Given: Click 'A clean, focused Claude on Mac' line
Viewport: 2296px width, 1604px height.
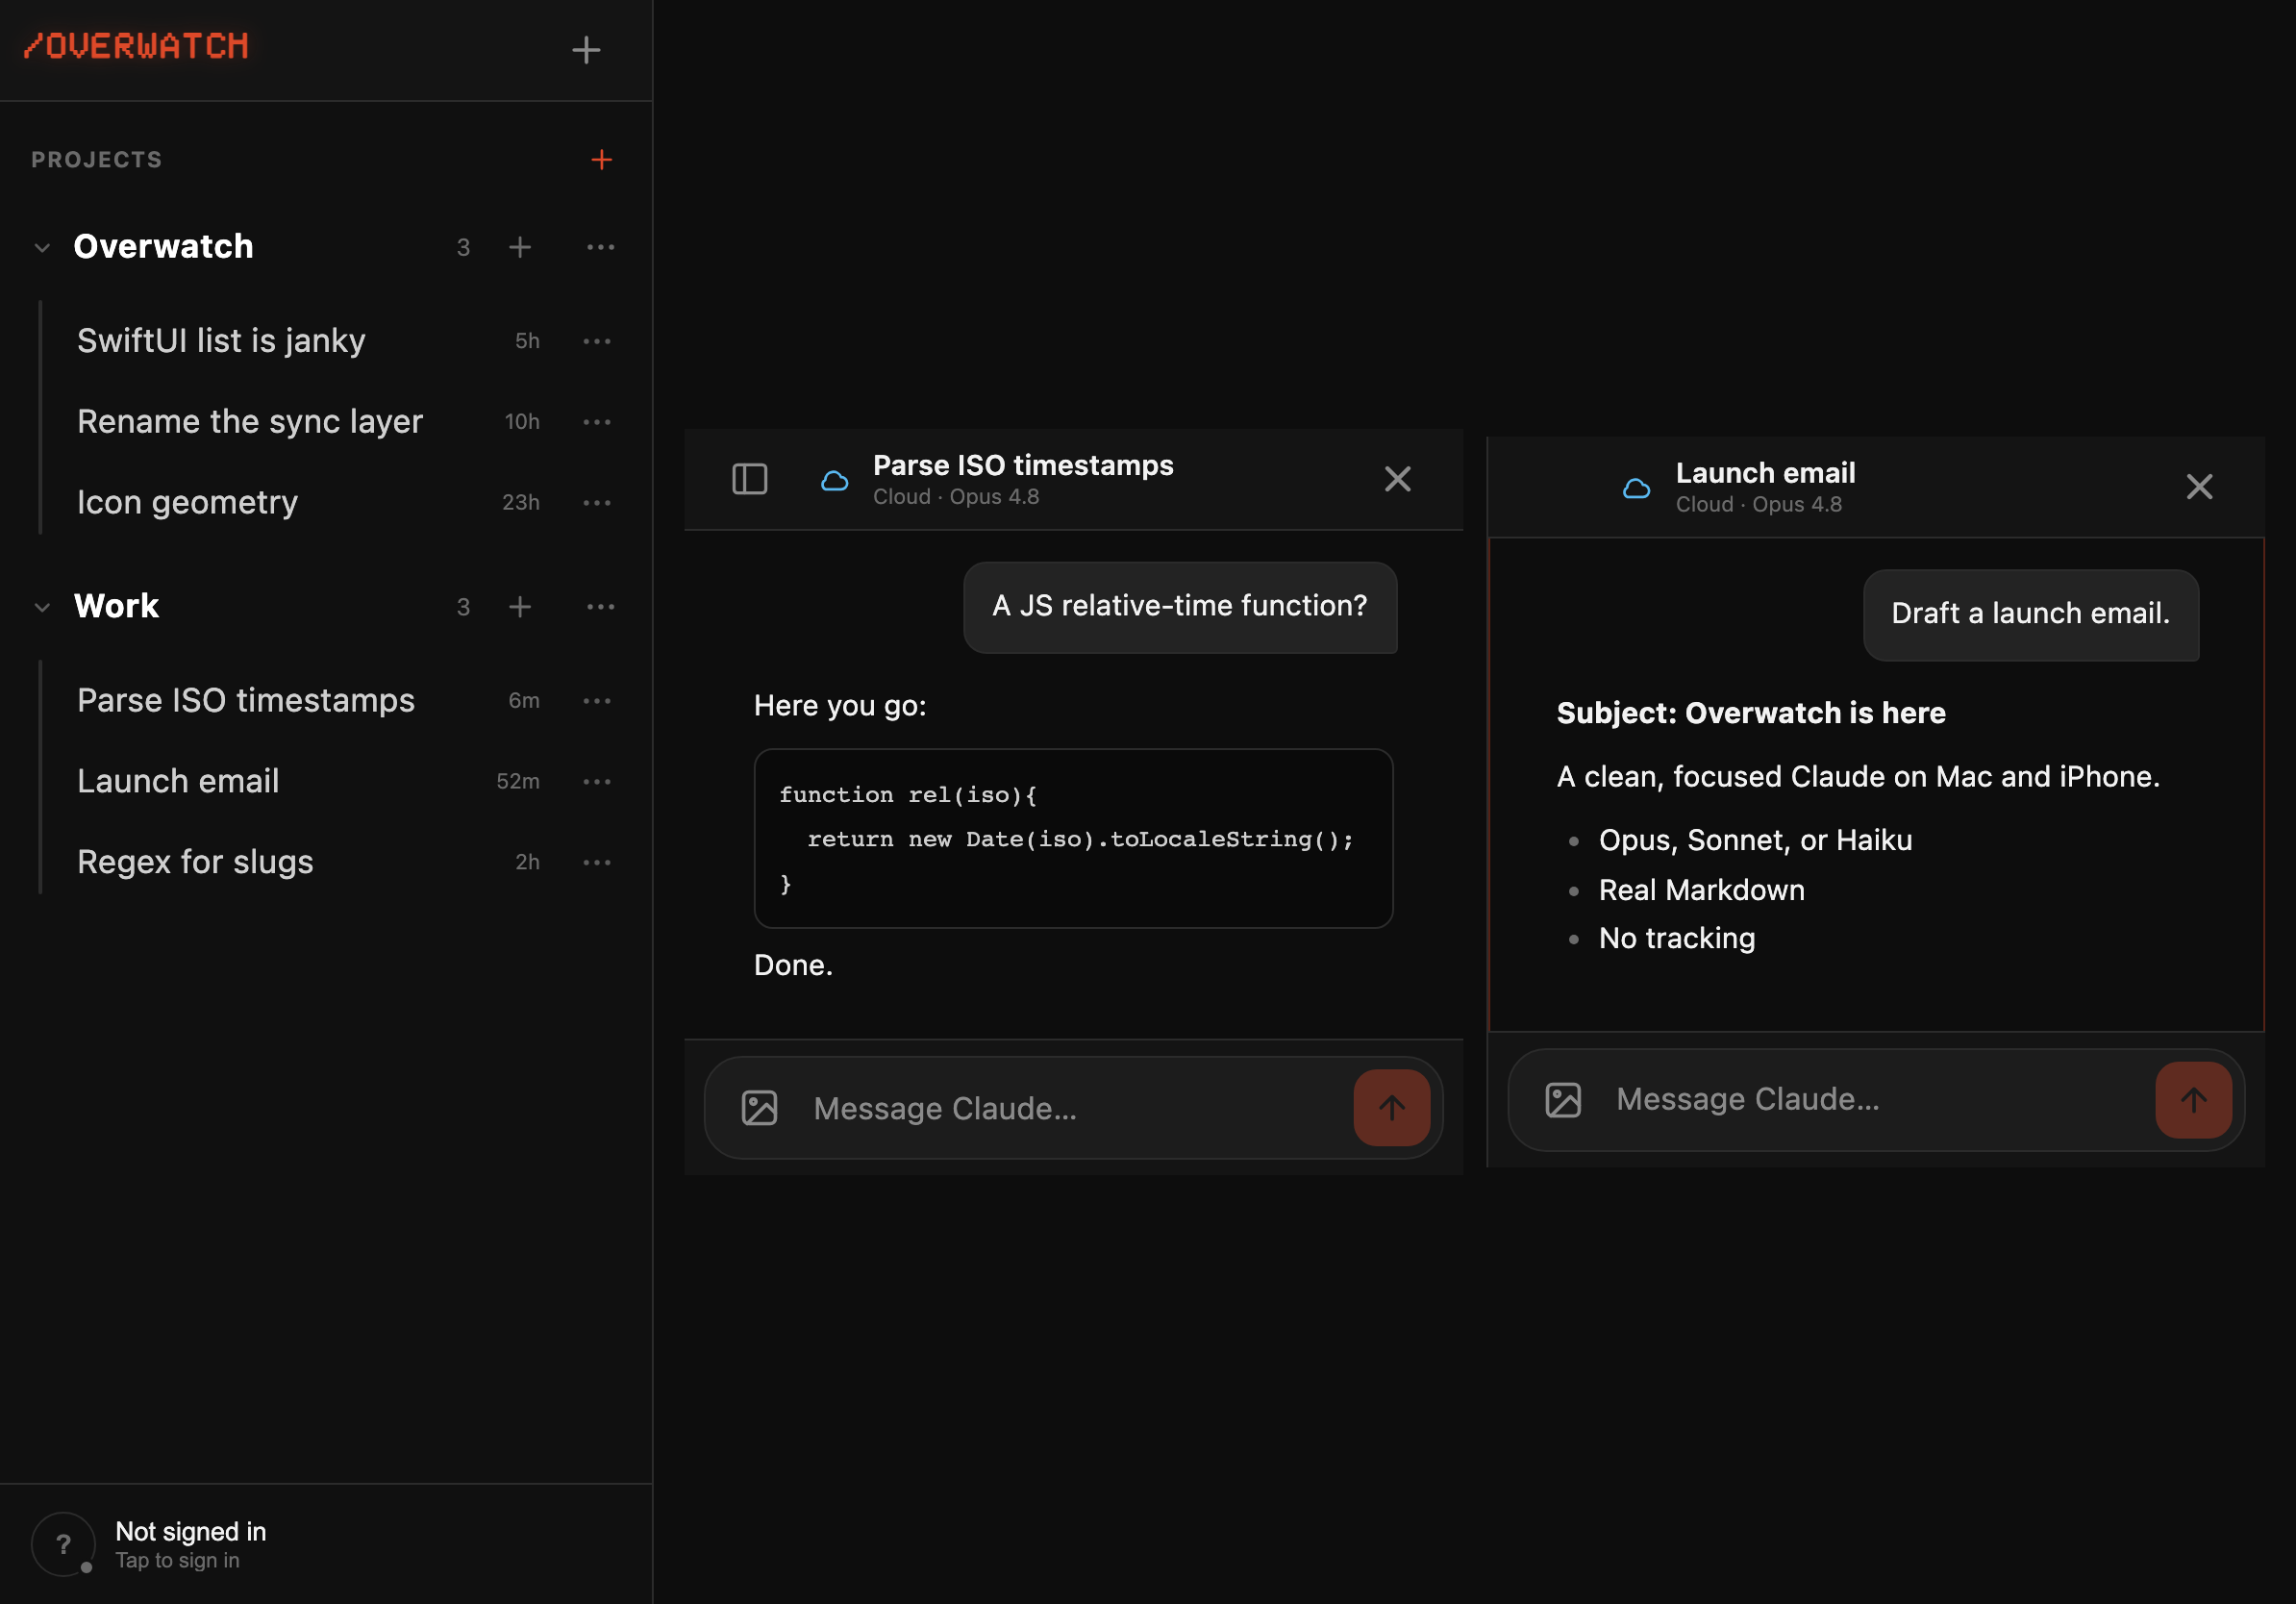Looking at the screenshot, I should point(1858,777).
